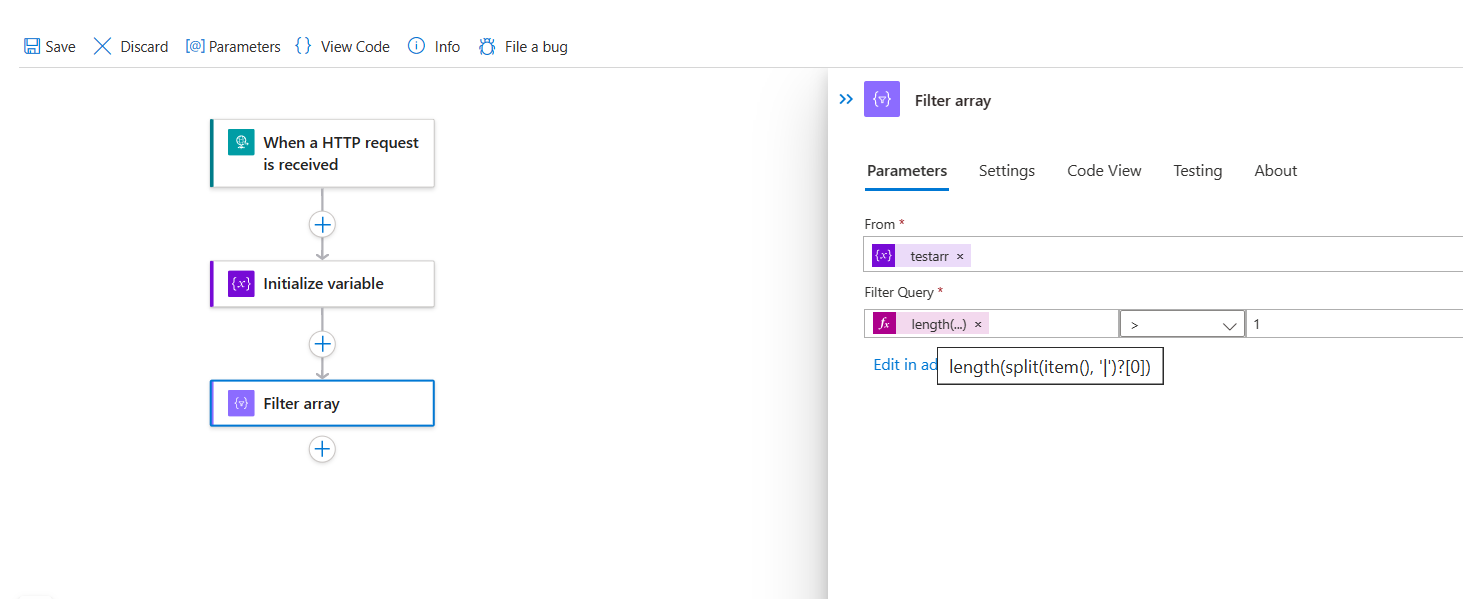Click the length expression tooltip text
Viewport: 1463px width, 599px height.
pyautogui.click(x=1049, y=366)
